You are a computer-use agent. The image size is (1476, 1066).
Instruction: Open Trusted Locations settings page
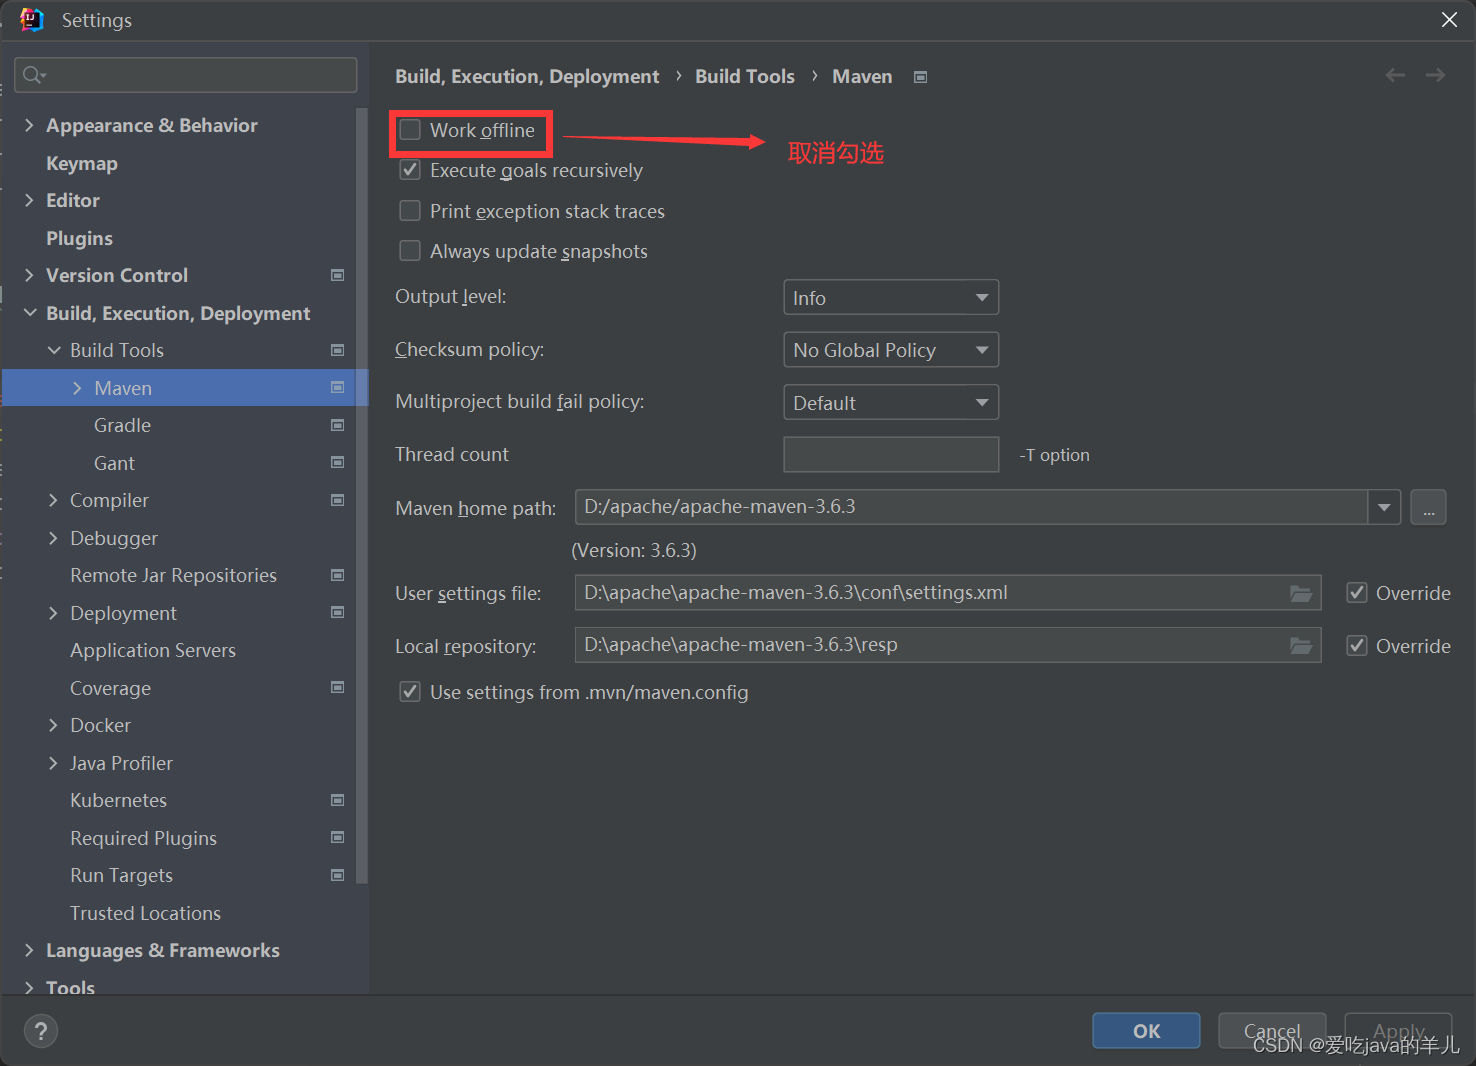click(x=145, y=913)
